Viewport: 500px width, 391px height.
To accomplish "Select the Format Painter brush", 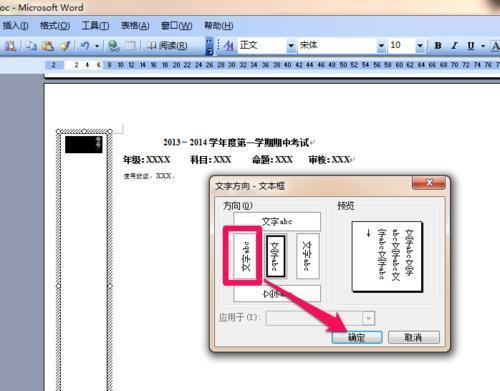I will pos(65,46).
